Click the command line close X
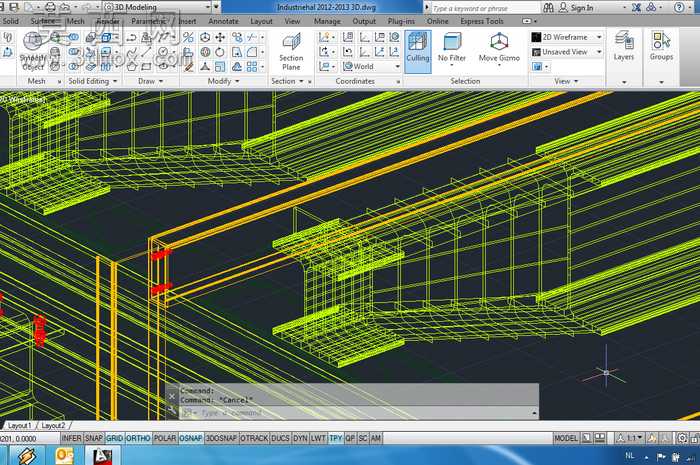The height and width of the screenshot is (465, 700). (x=172, y=396)
